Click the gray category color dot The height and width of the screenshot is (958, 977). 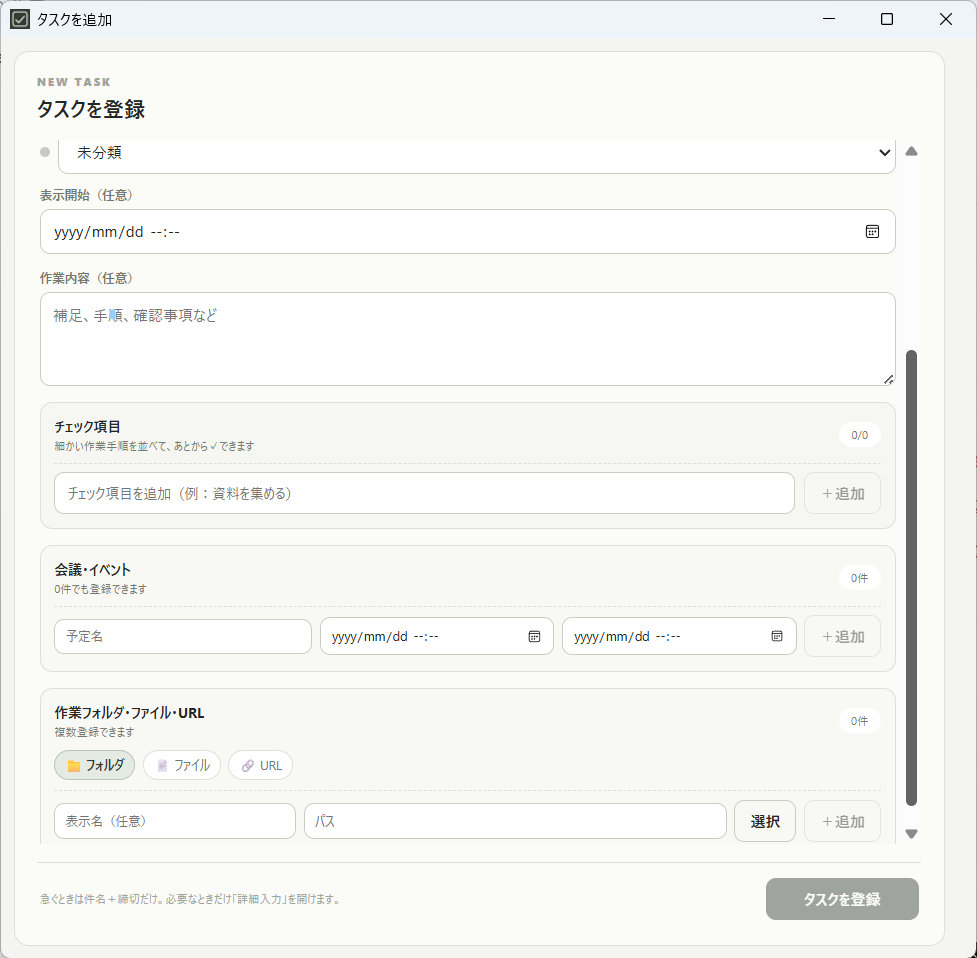45,152
